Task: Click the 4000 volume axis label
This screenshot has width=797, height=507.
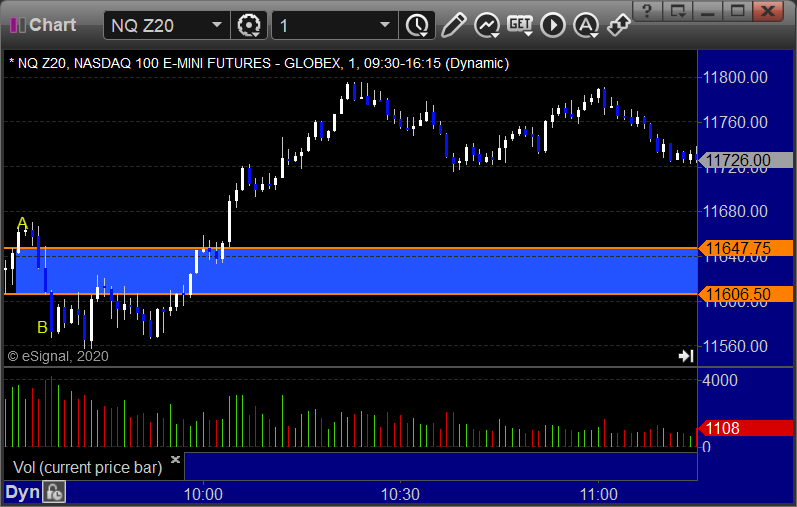Action: [x=720, y=380]
